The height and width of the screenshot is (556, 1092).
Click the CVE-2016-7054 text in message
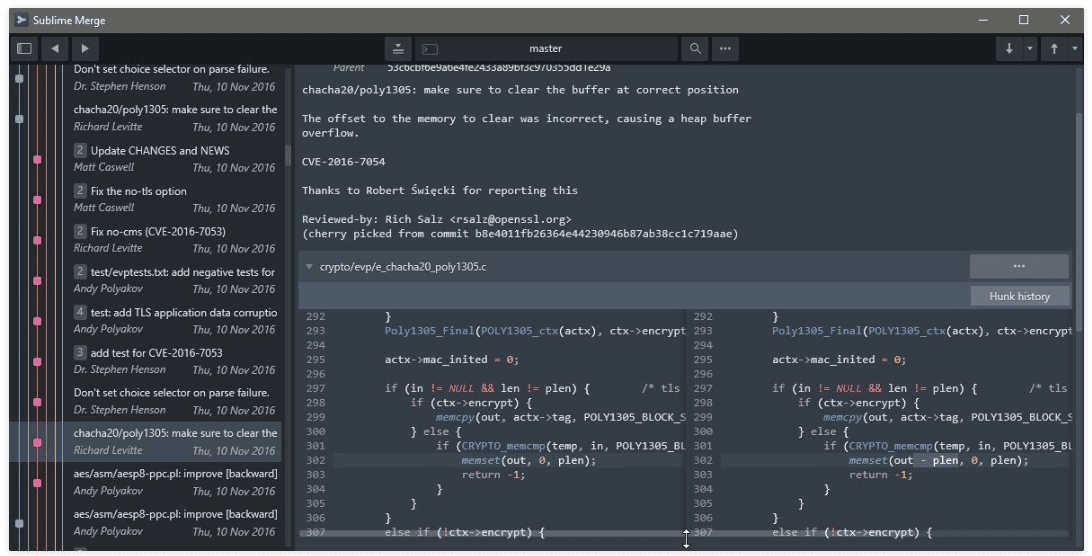click(x=343, y=162)
